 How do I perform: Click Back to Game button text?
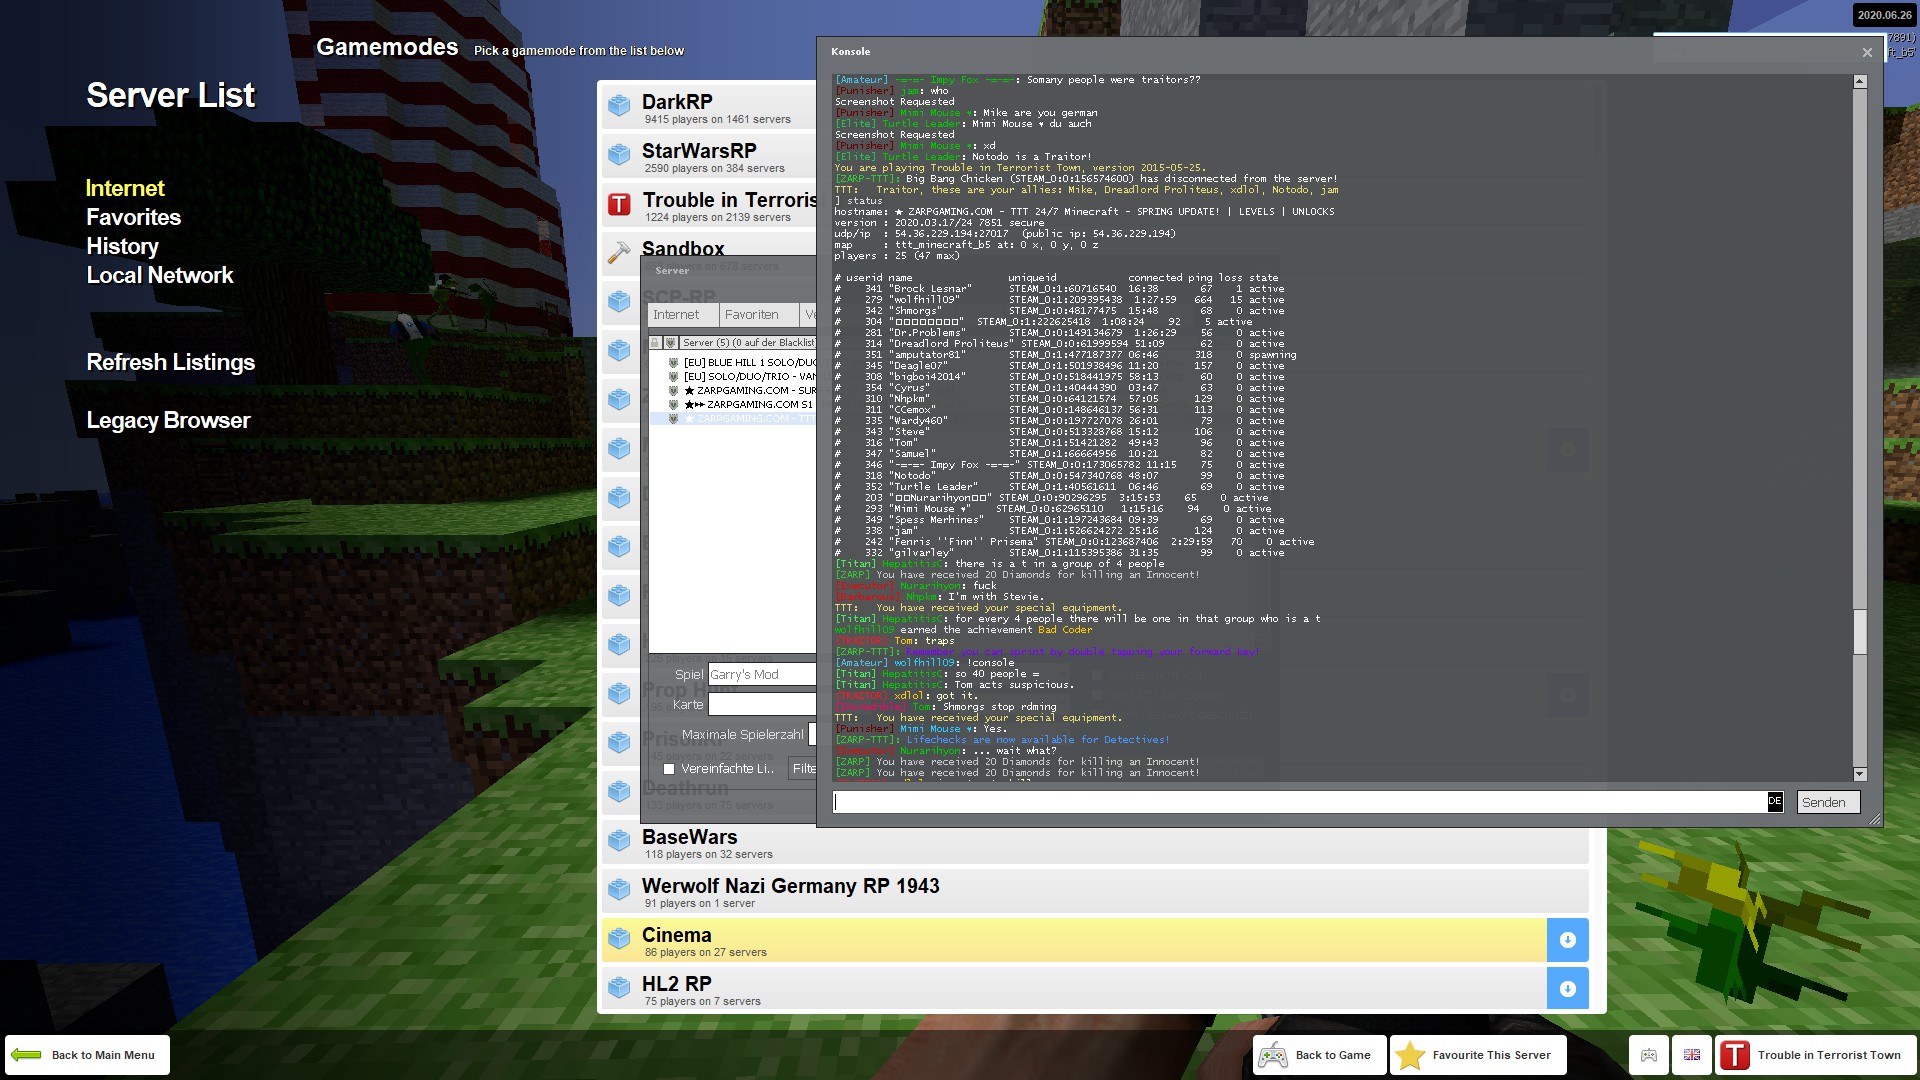[1333, 1055]
